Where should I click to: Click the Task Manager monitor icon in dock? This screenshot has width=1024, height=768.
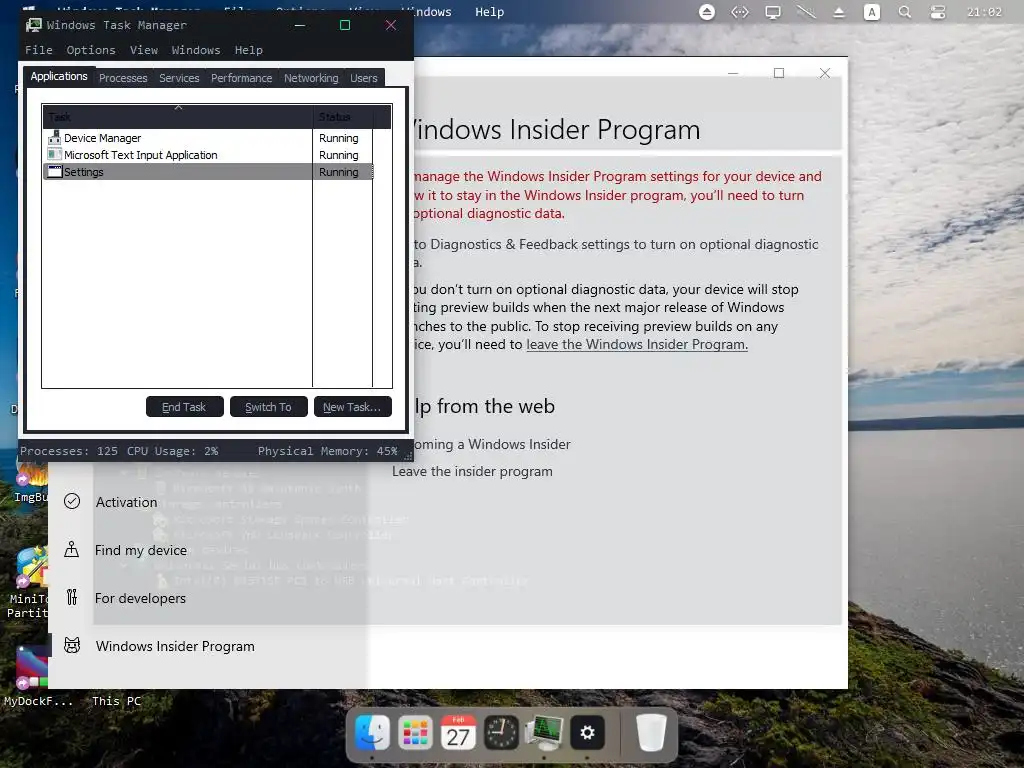pos(544,733)
